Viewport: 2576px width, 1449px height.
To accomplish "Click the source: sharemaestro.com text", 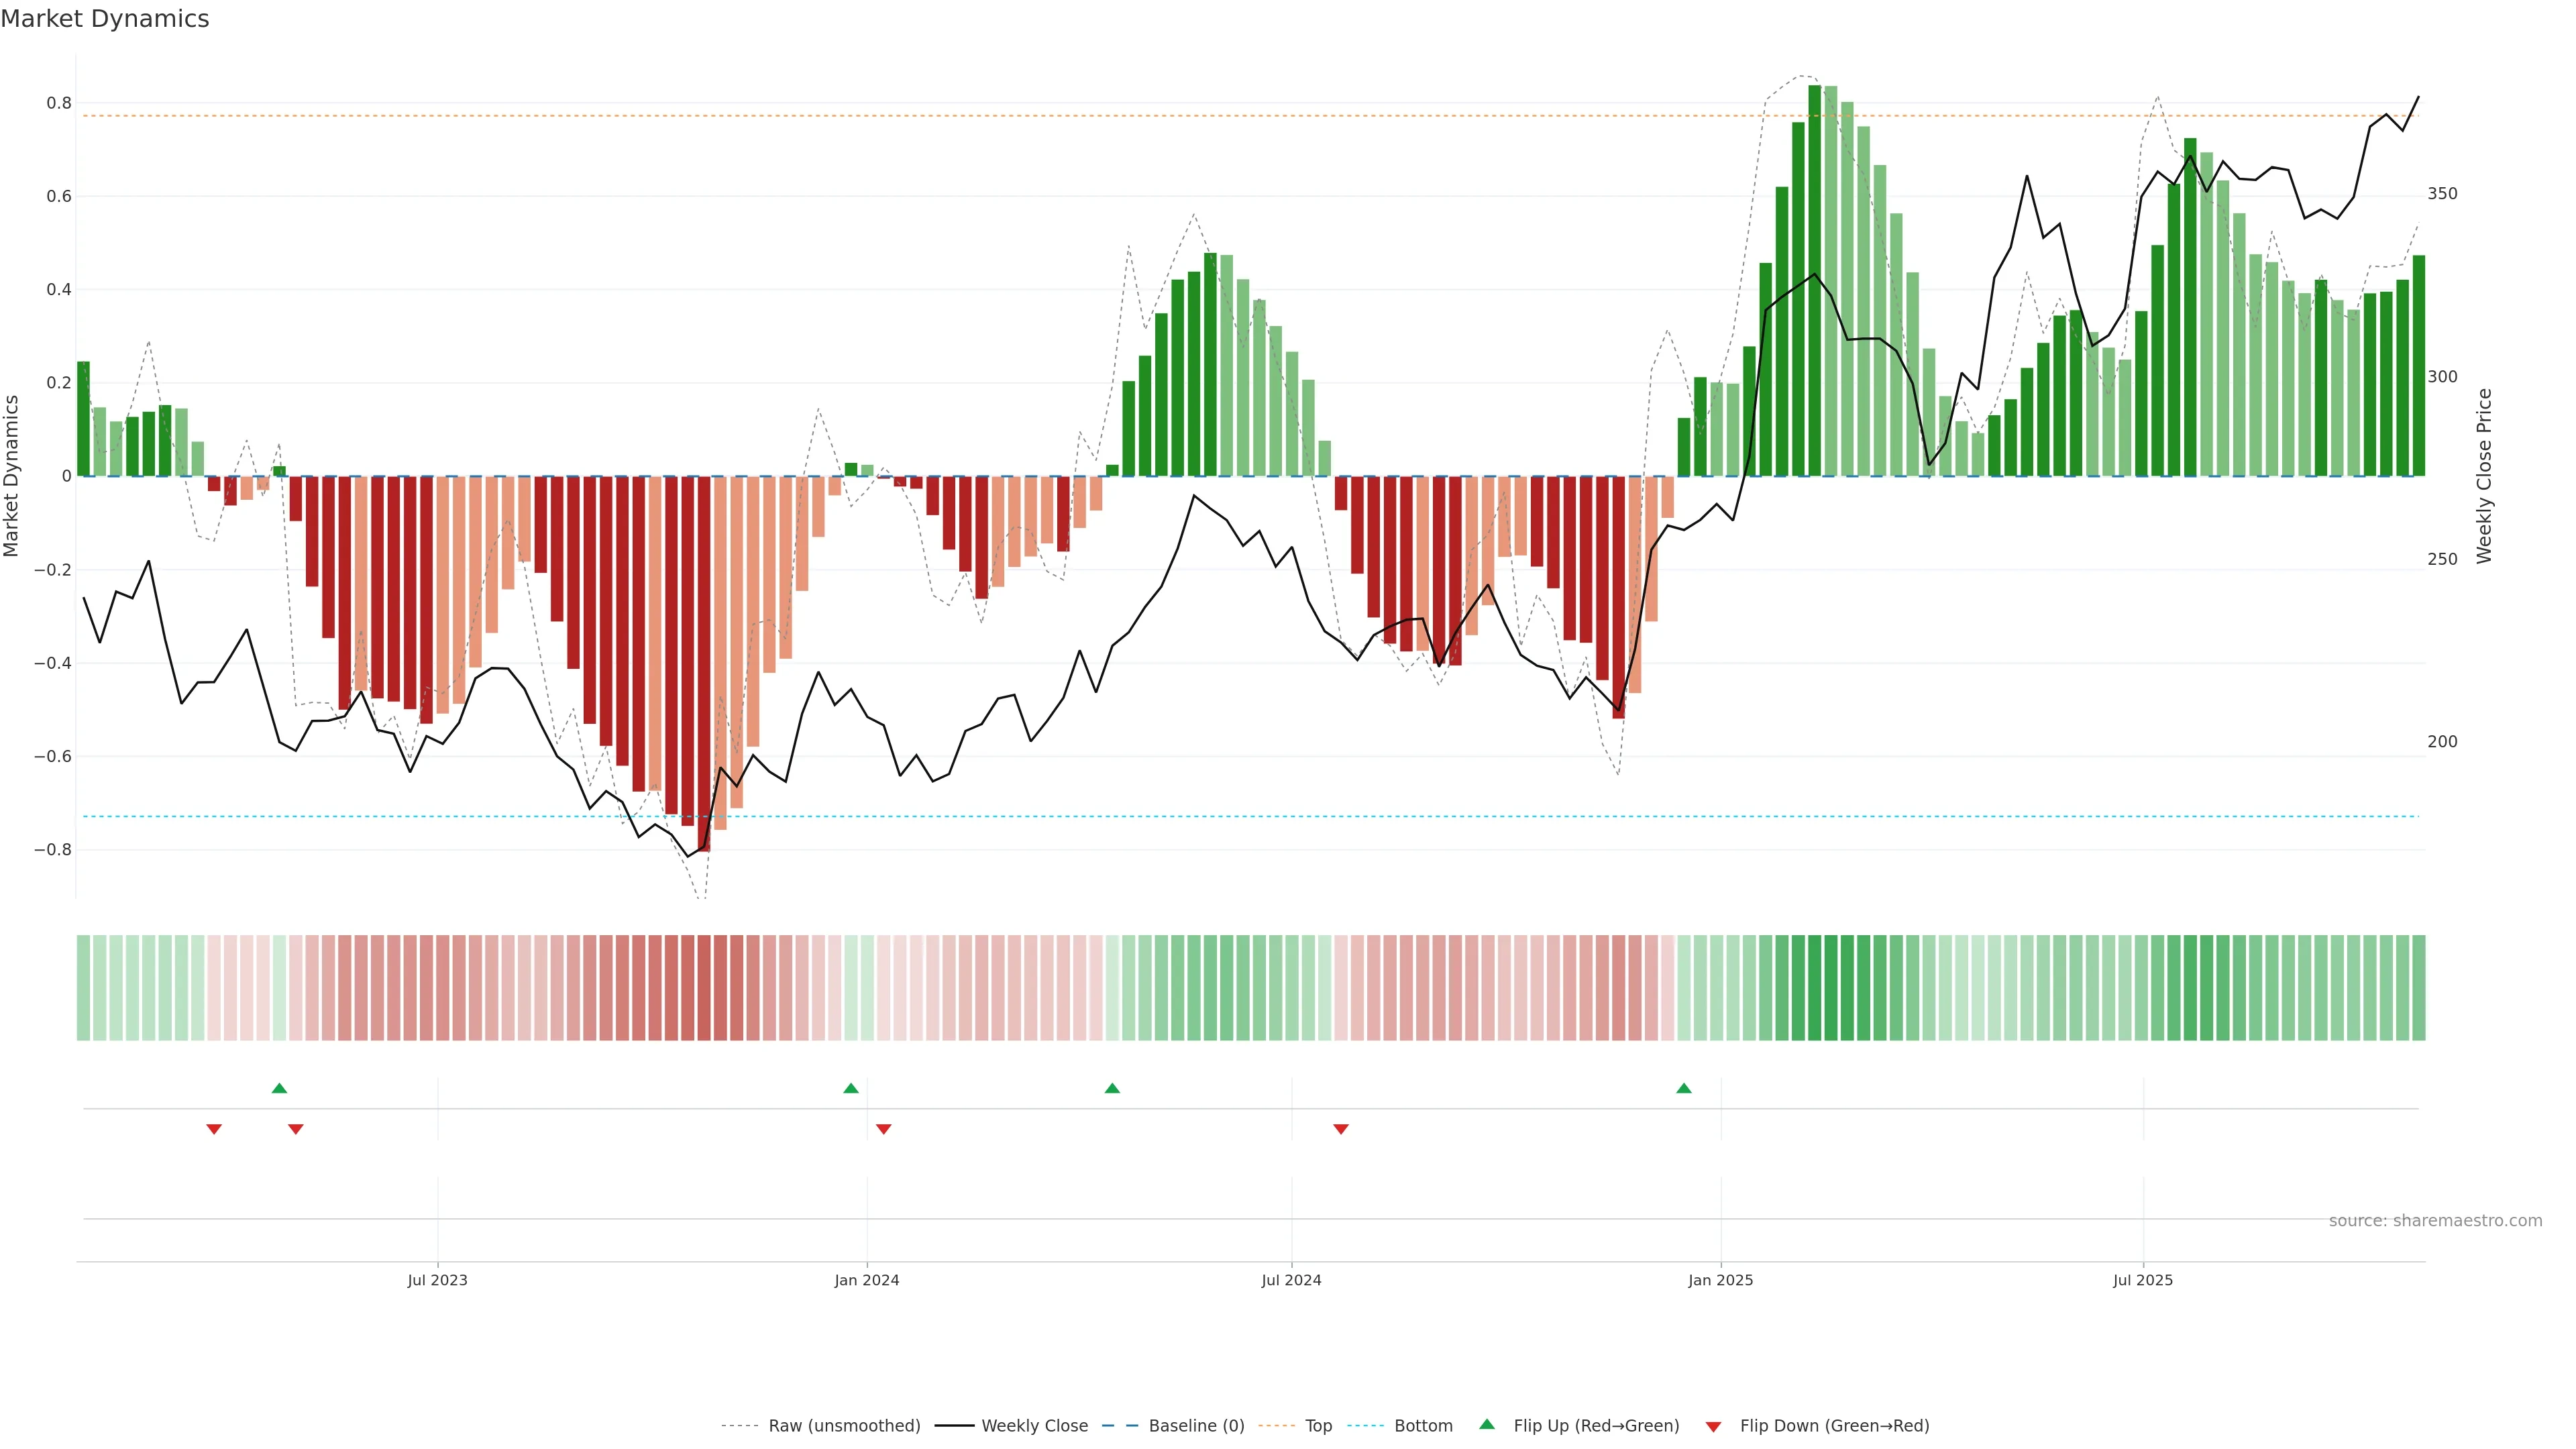I will point(2435,1221).
